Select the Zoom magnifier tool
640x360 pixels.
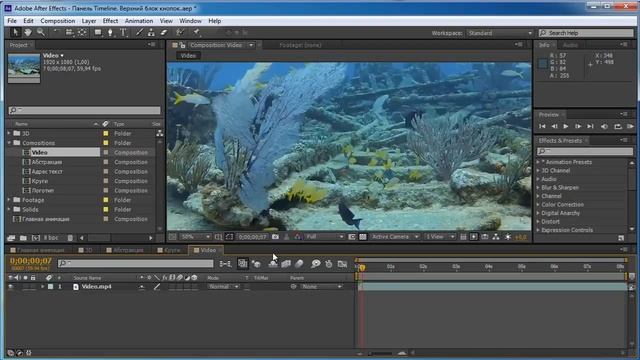pyautogui.click(x=40, y=32)
